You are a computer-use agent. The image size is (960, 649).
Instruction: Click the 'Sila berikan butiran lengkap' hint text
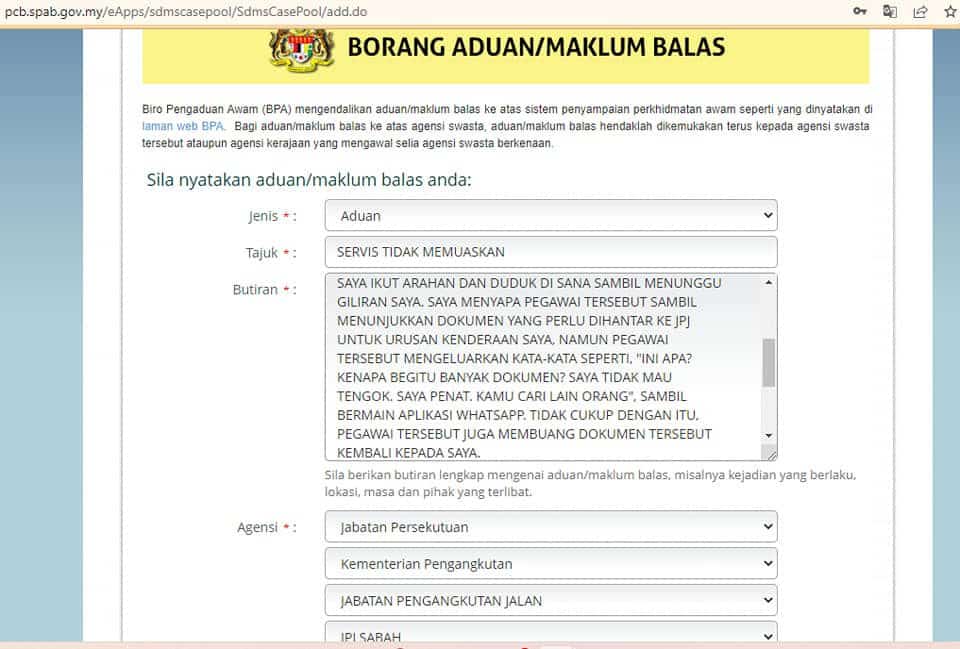[x=590, y=483]
